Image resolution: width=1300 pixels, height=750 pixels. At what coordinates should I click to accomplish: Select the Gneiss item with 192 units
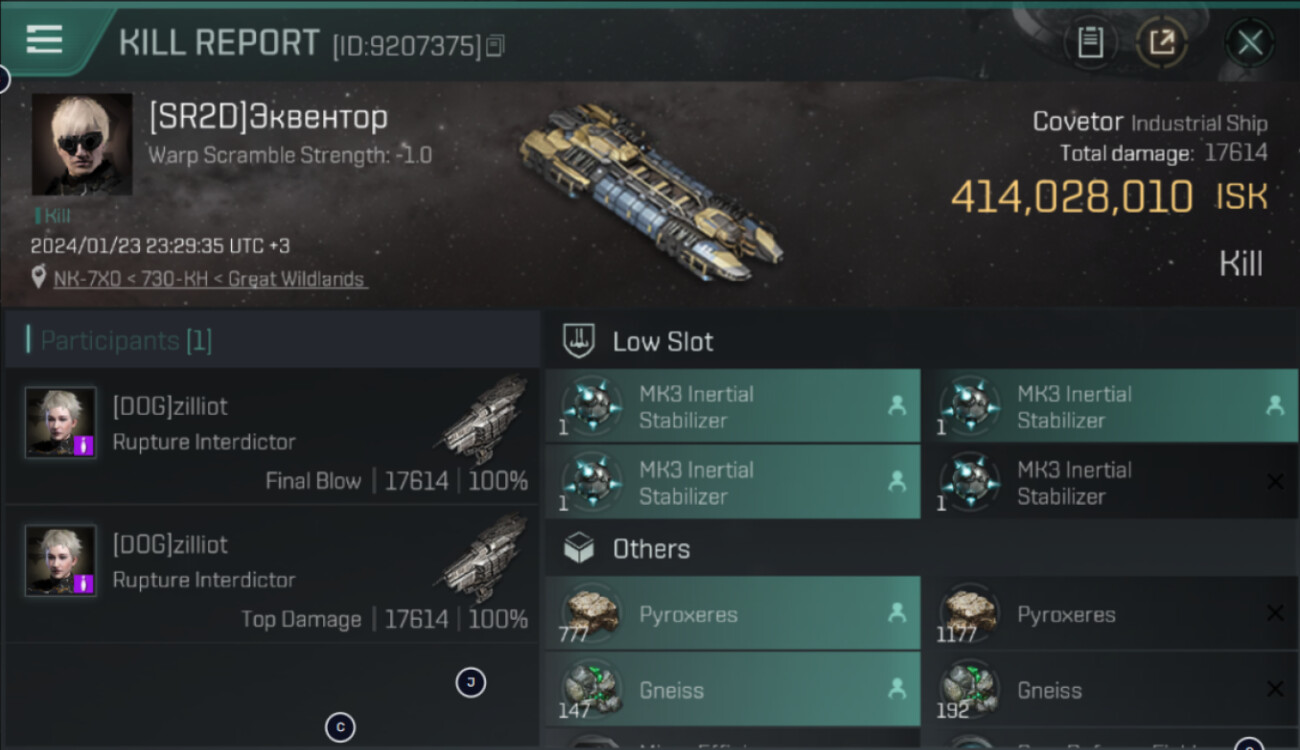point(1110,690)
